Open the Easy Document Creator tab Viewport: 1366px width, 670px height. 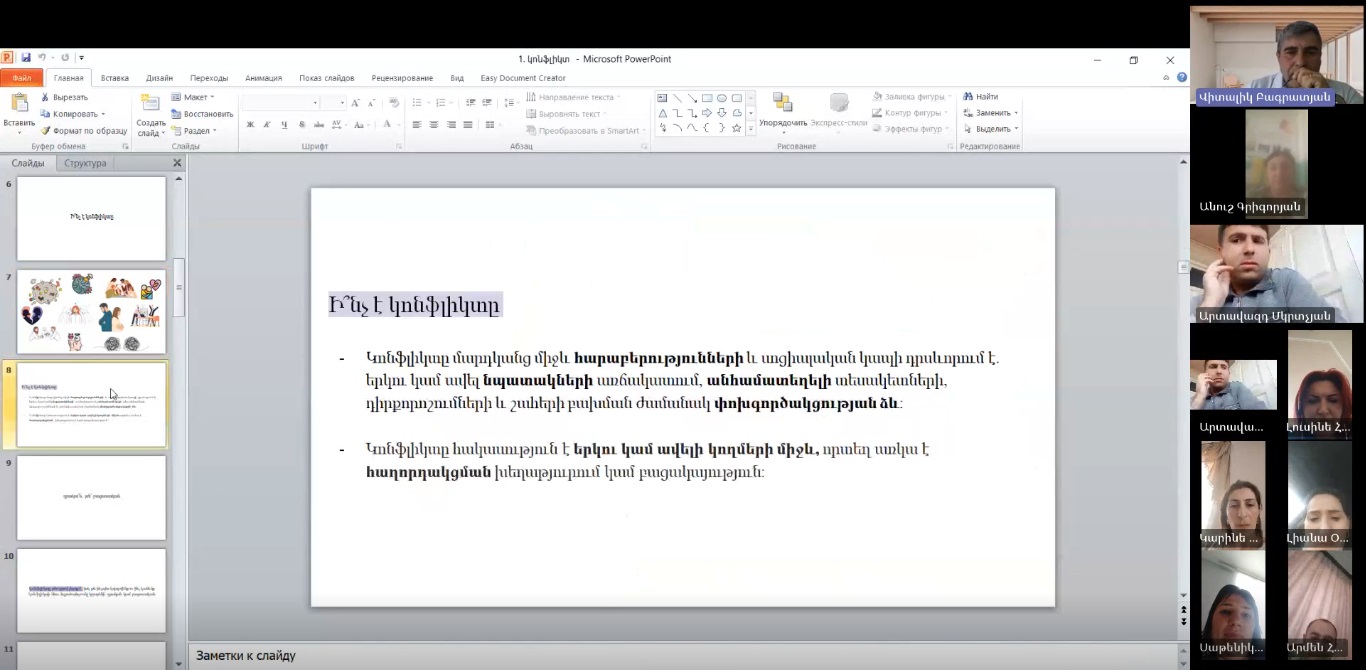(x=523, y=78)
